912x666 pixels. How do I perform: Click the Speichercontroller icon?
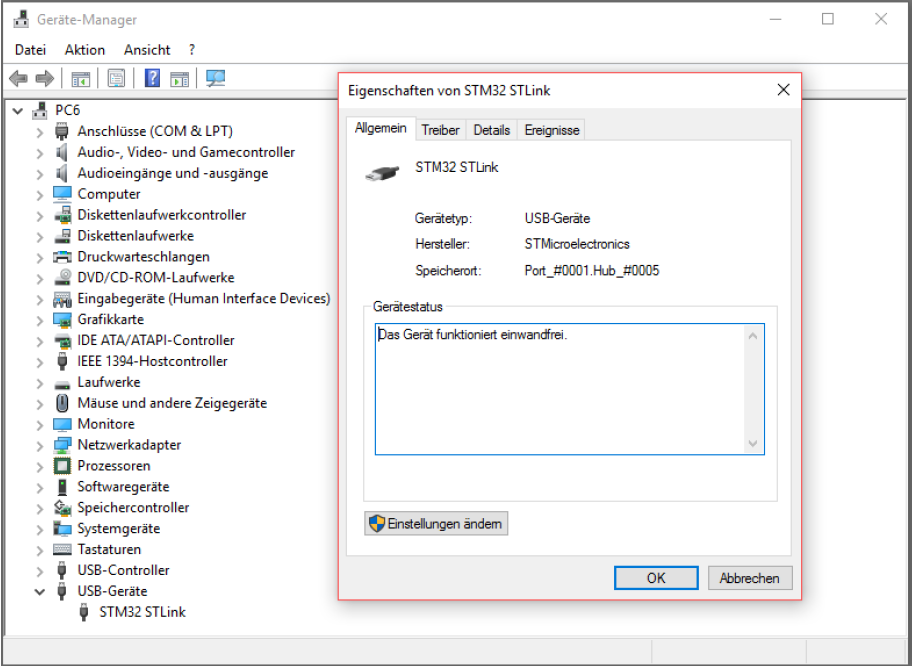tap(62, 508)
